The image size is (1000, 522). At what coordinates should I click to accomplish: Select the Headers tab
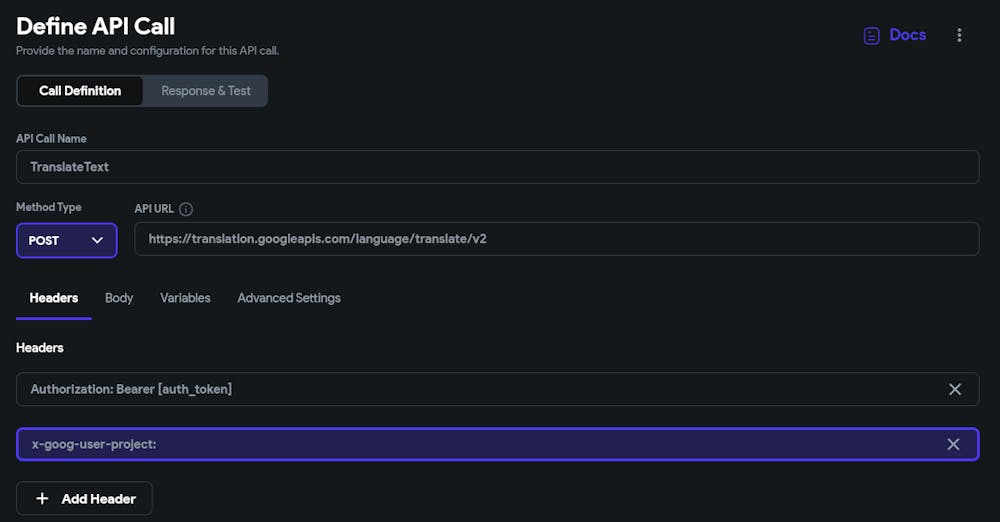click(x=54, y=298)
